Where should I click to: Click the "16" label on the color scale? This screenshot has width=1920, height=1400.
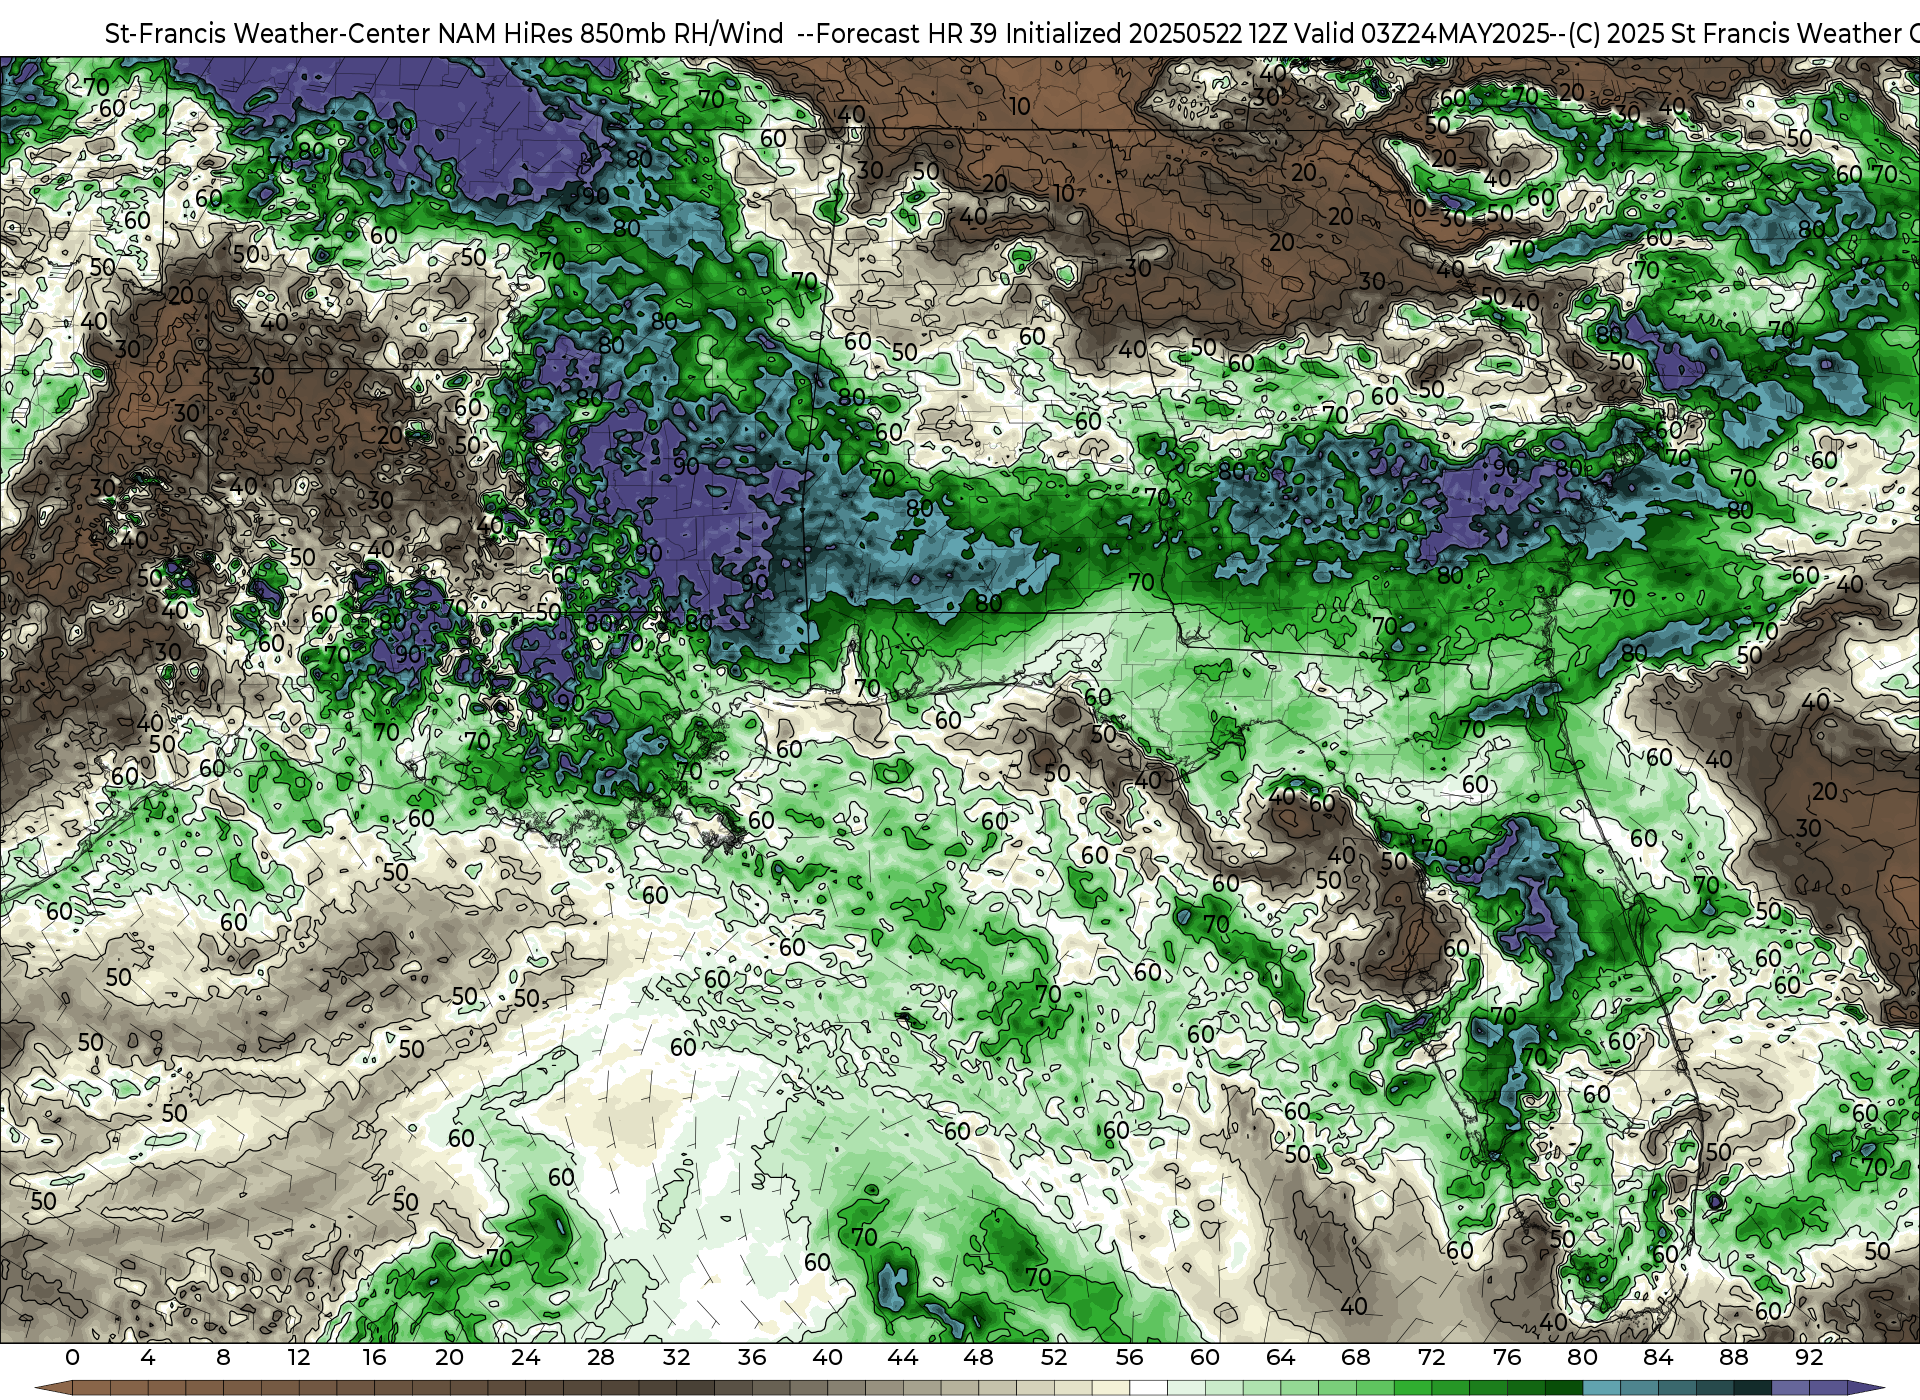(374, 1357)
